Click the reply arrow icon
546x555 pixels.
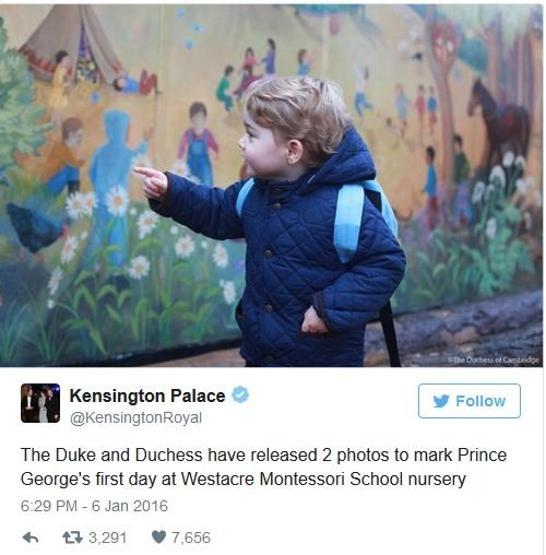click(x=30, y=538)
